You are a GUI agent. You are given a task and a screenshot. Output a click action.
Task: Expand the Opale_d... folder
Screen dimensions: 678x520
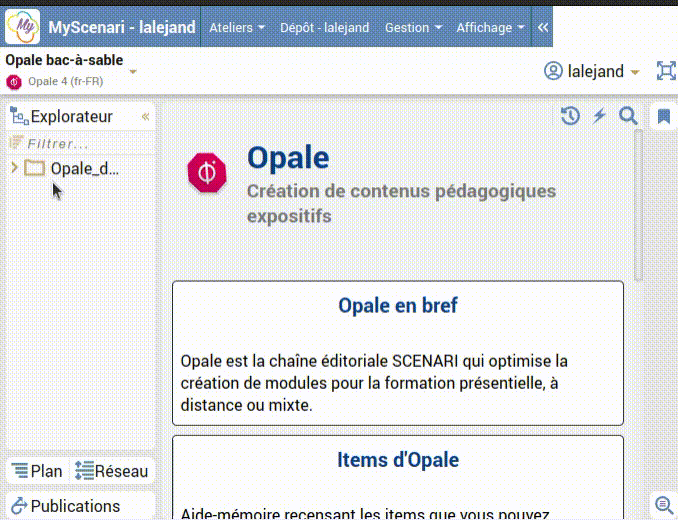(x=14, y=168)
